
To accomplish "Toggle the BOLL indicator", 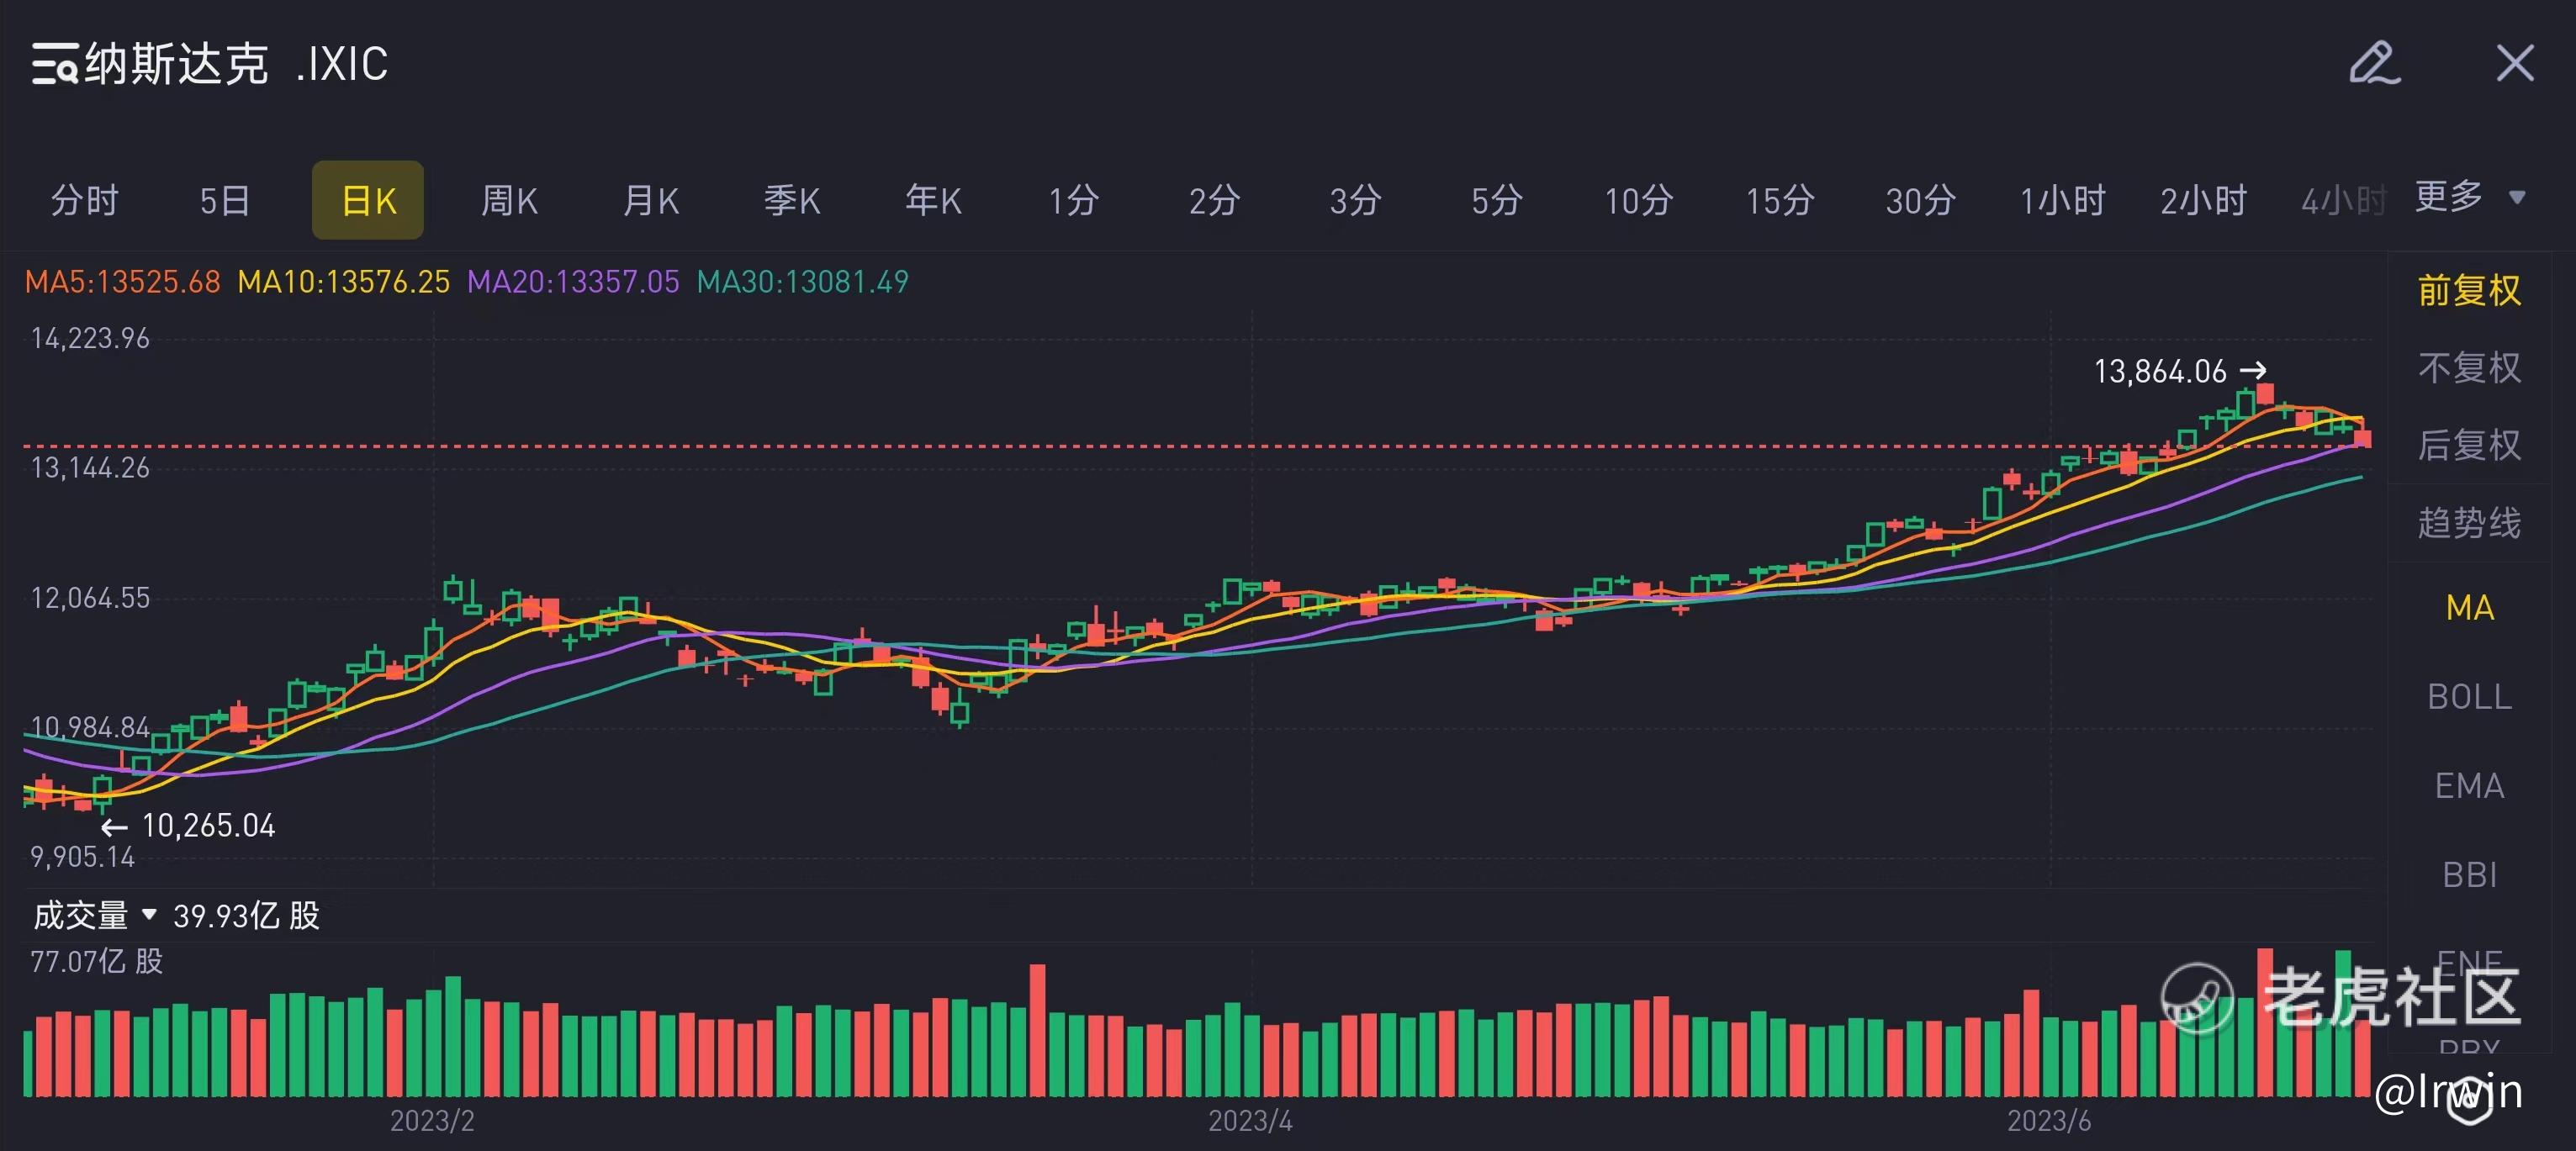I will tap(2470, 696).
